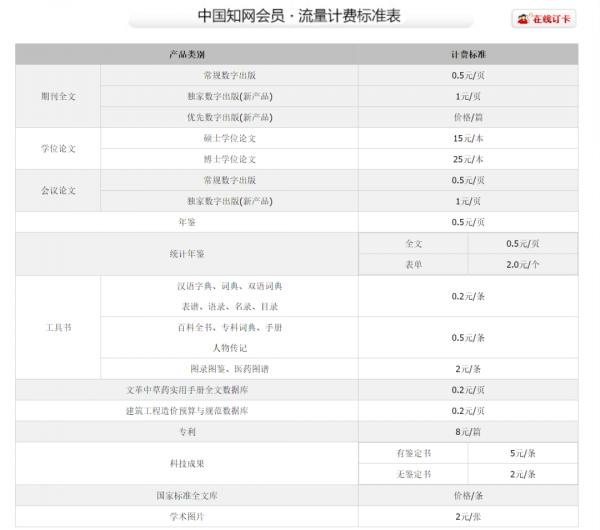
Task: Click the 科技成果 row label
Action: pos(187,464)
